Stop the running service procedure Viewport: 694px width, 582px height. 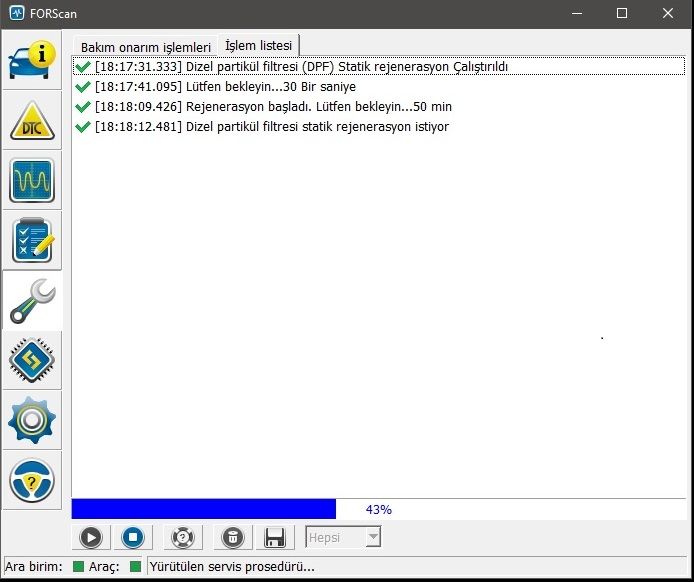tap(133, 538)
